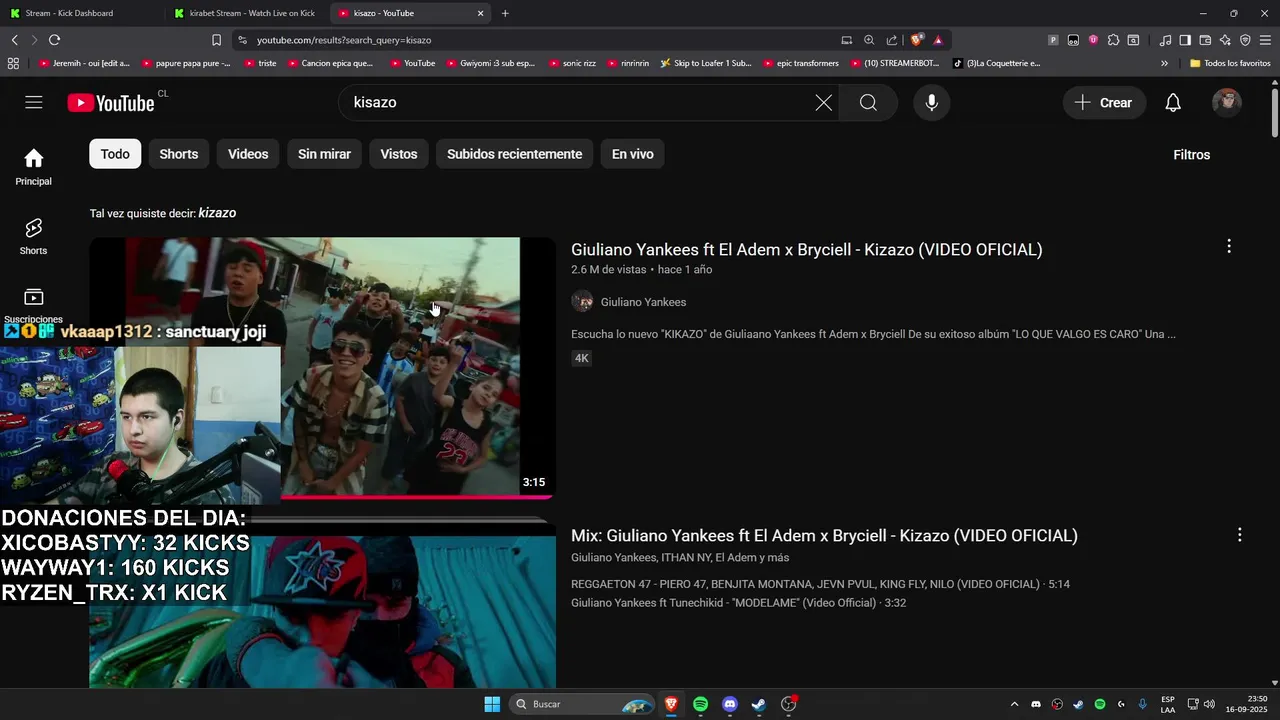The height and width of the screenshot is (720, 1280).
Task: Open Brave Leo AI sparkle icon
Action: tap(1225, 40)
